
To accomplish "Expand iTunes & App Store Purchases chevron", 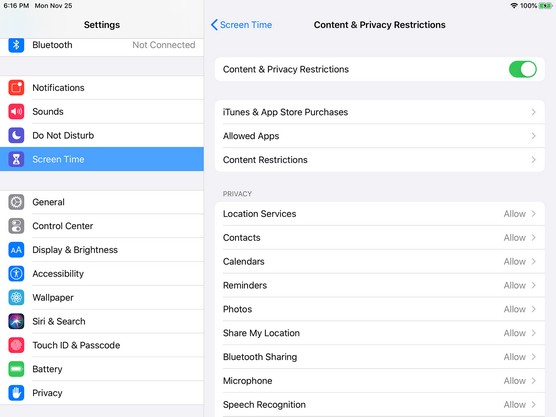I will tap(533, 112).
